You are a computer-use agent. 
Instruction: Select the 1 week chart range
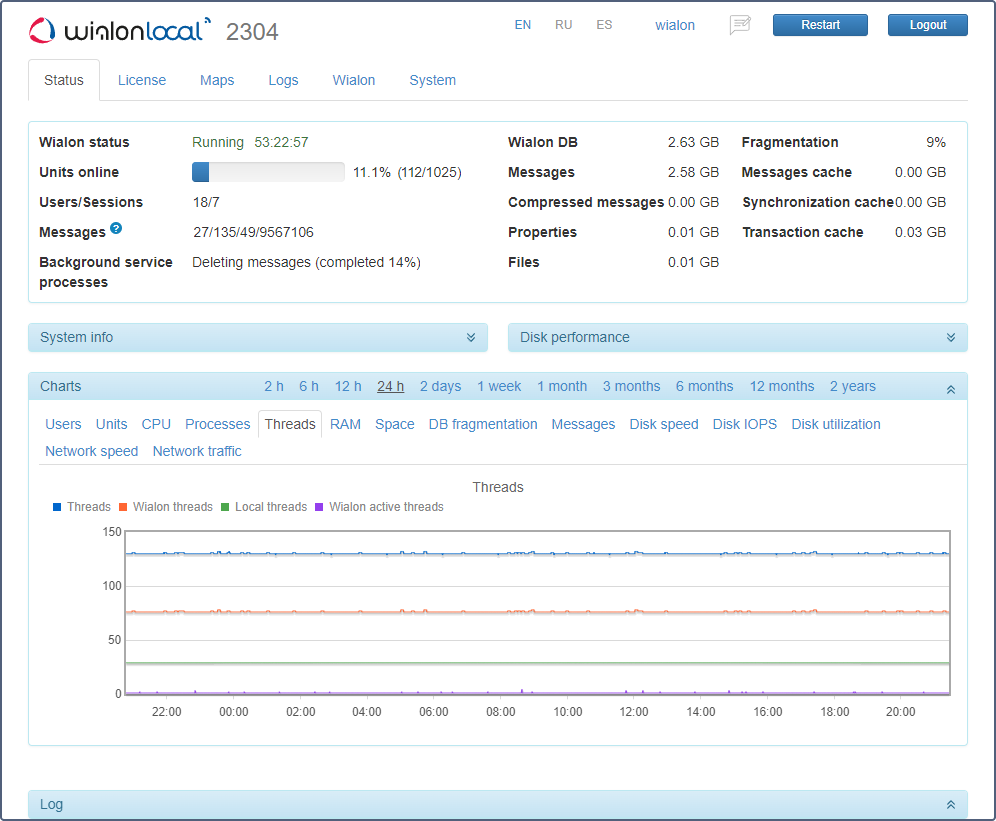tap(499, 386)
